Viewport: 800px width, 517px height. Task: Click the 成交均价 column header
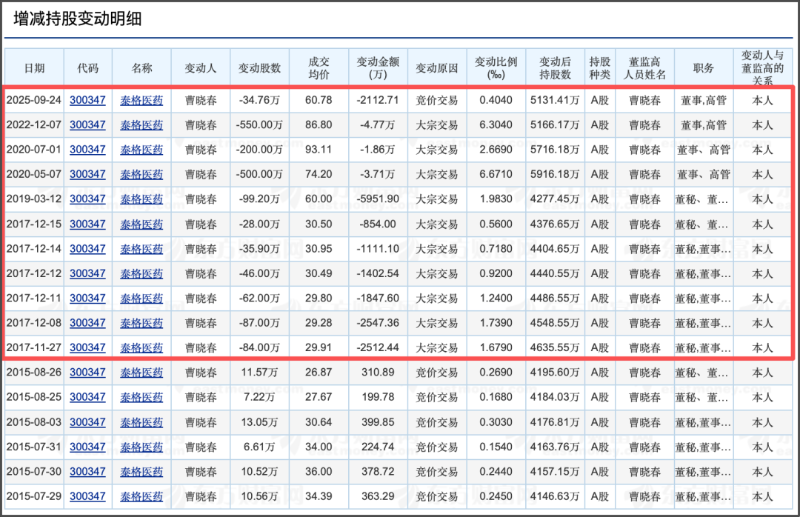[319, 68]
